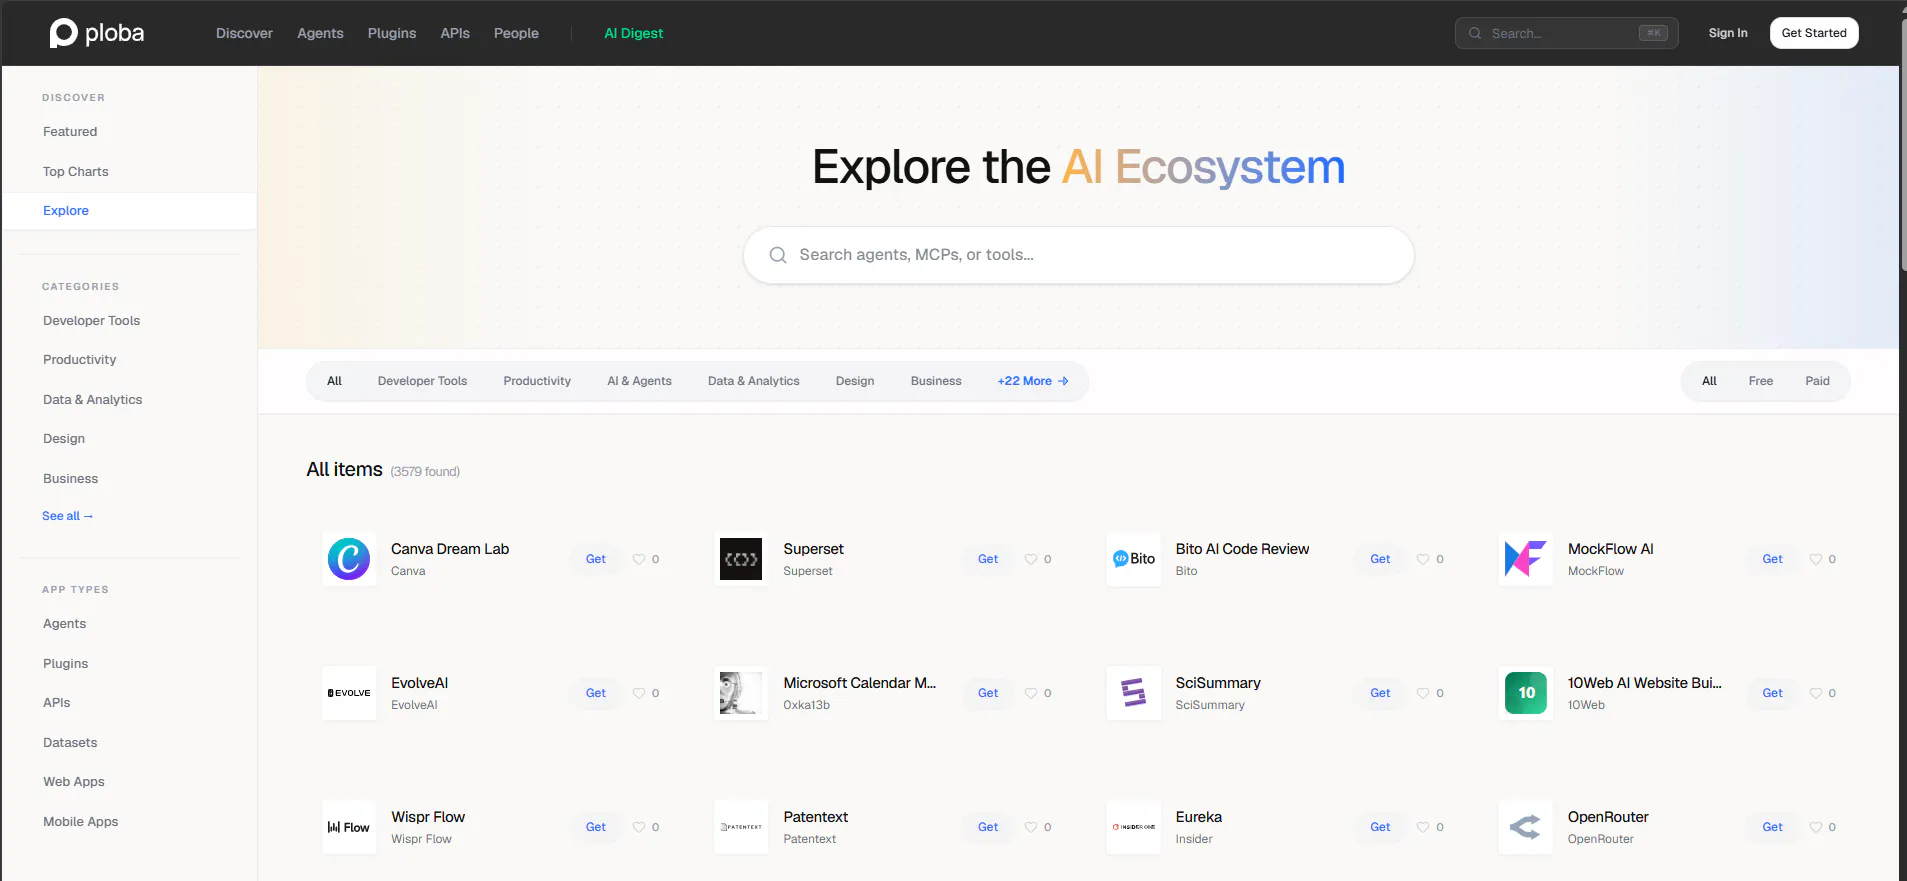Screen dimensions: 1907x881
Task: Select the Developer Tools filter tab
Action: (x=422, y=381)
